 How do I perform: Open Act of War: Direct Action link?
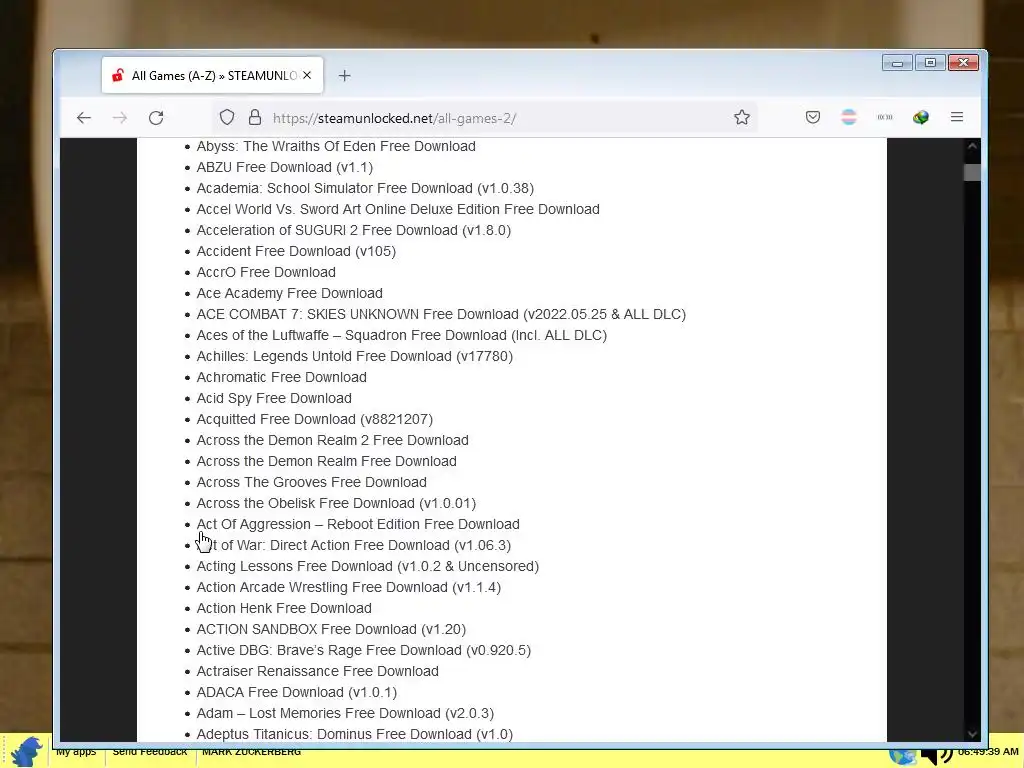pos(353,545)
